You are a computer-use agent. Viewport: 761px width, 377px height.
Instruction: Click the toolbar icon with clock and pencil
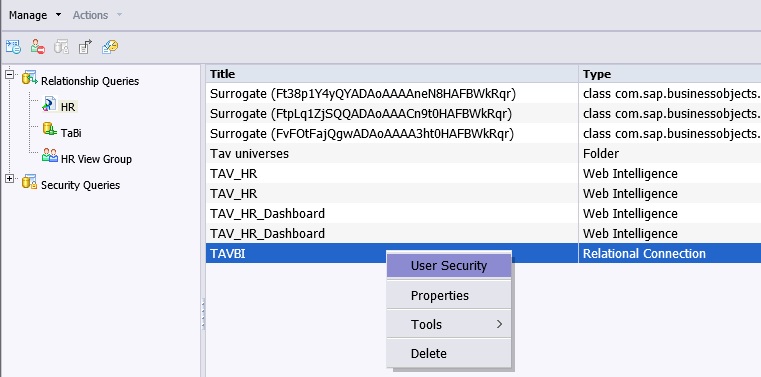coord(110,47)
